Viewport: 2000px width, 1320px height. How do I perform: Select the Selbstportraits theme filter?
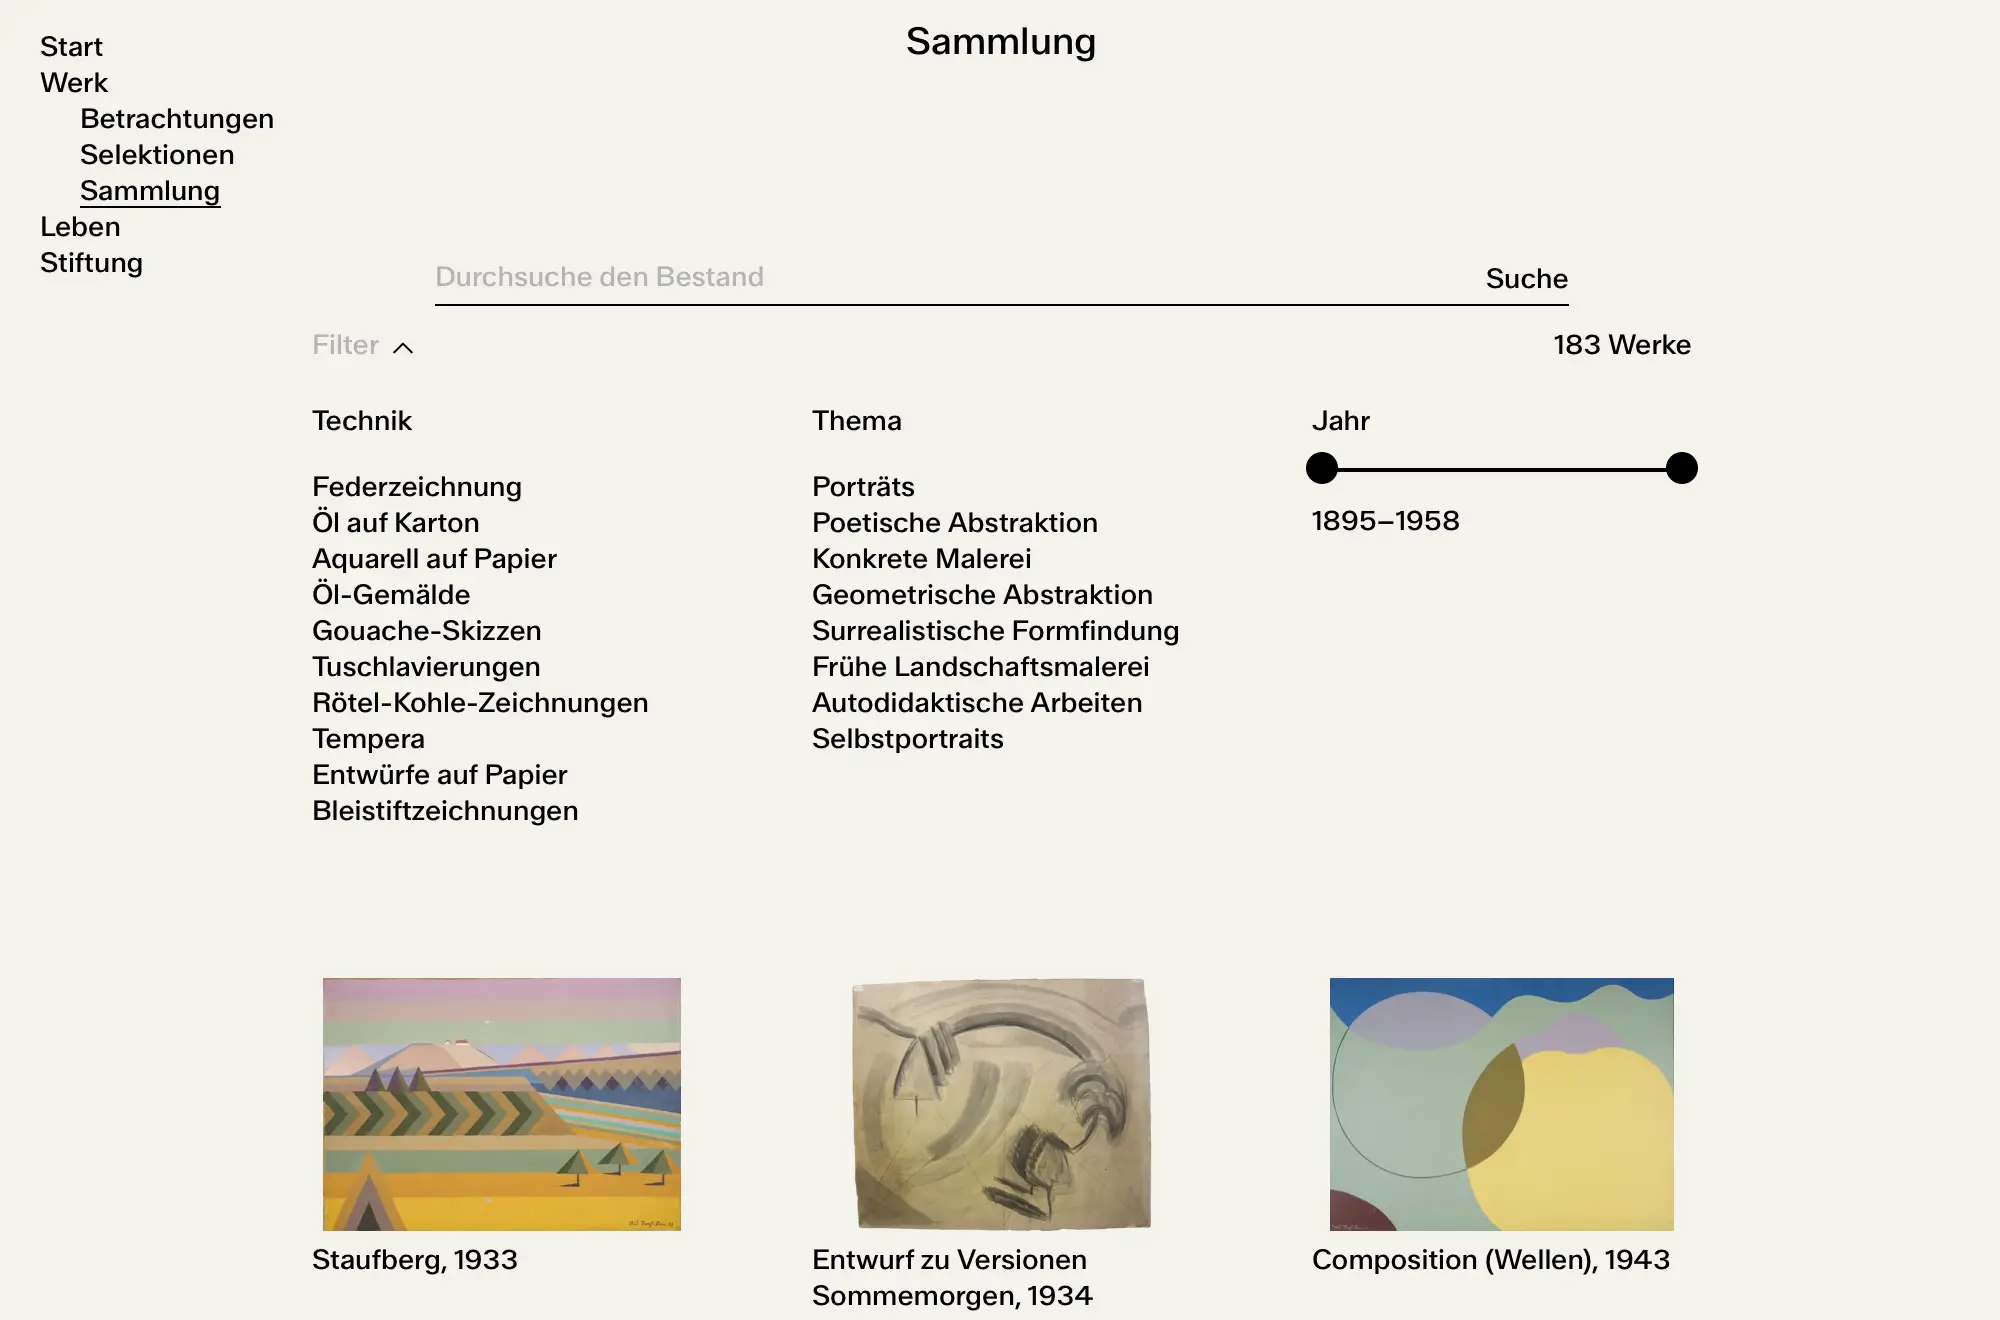pos(908,739)
